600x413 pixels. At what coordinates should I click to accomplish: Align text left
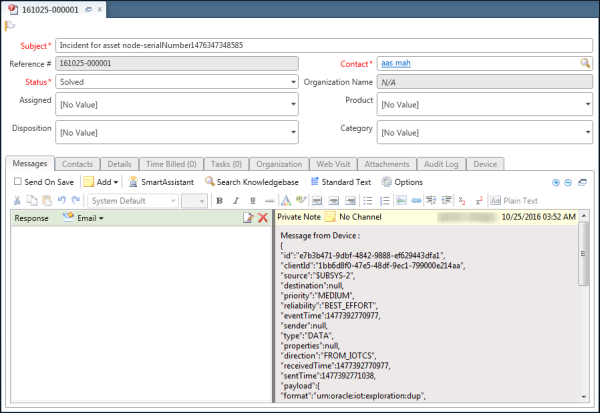pyautogui.click(x=317, y=201)
